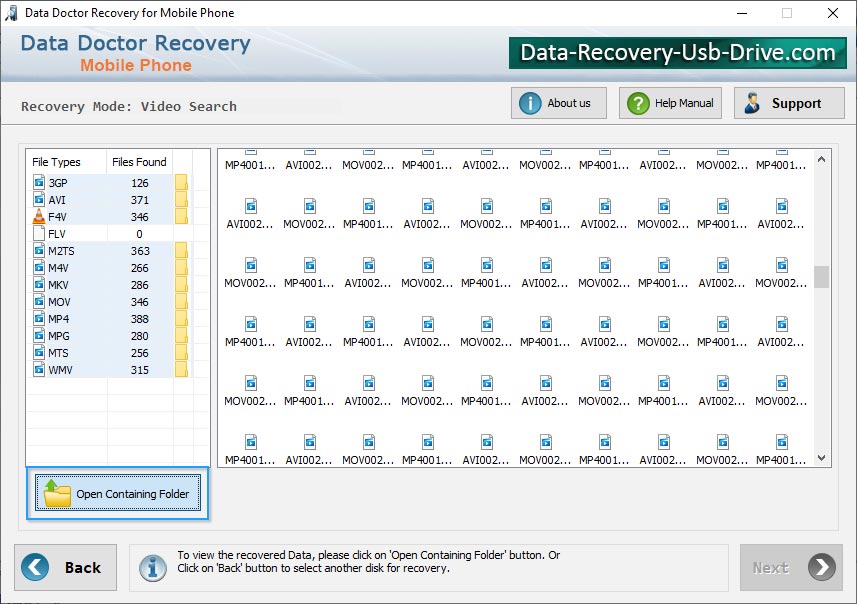The width and height of the screenshot is (857, 604).
Task: Select the M2TS file type icon
Action: 39,250
